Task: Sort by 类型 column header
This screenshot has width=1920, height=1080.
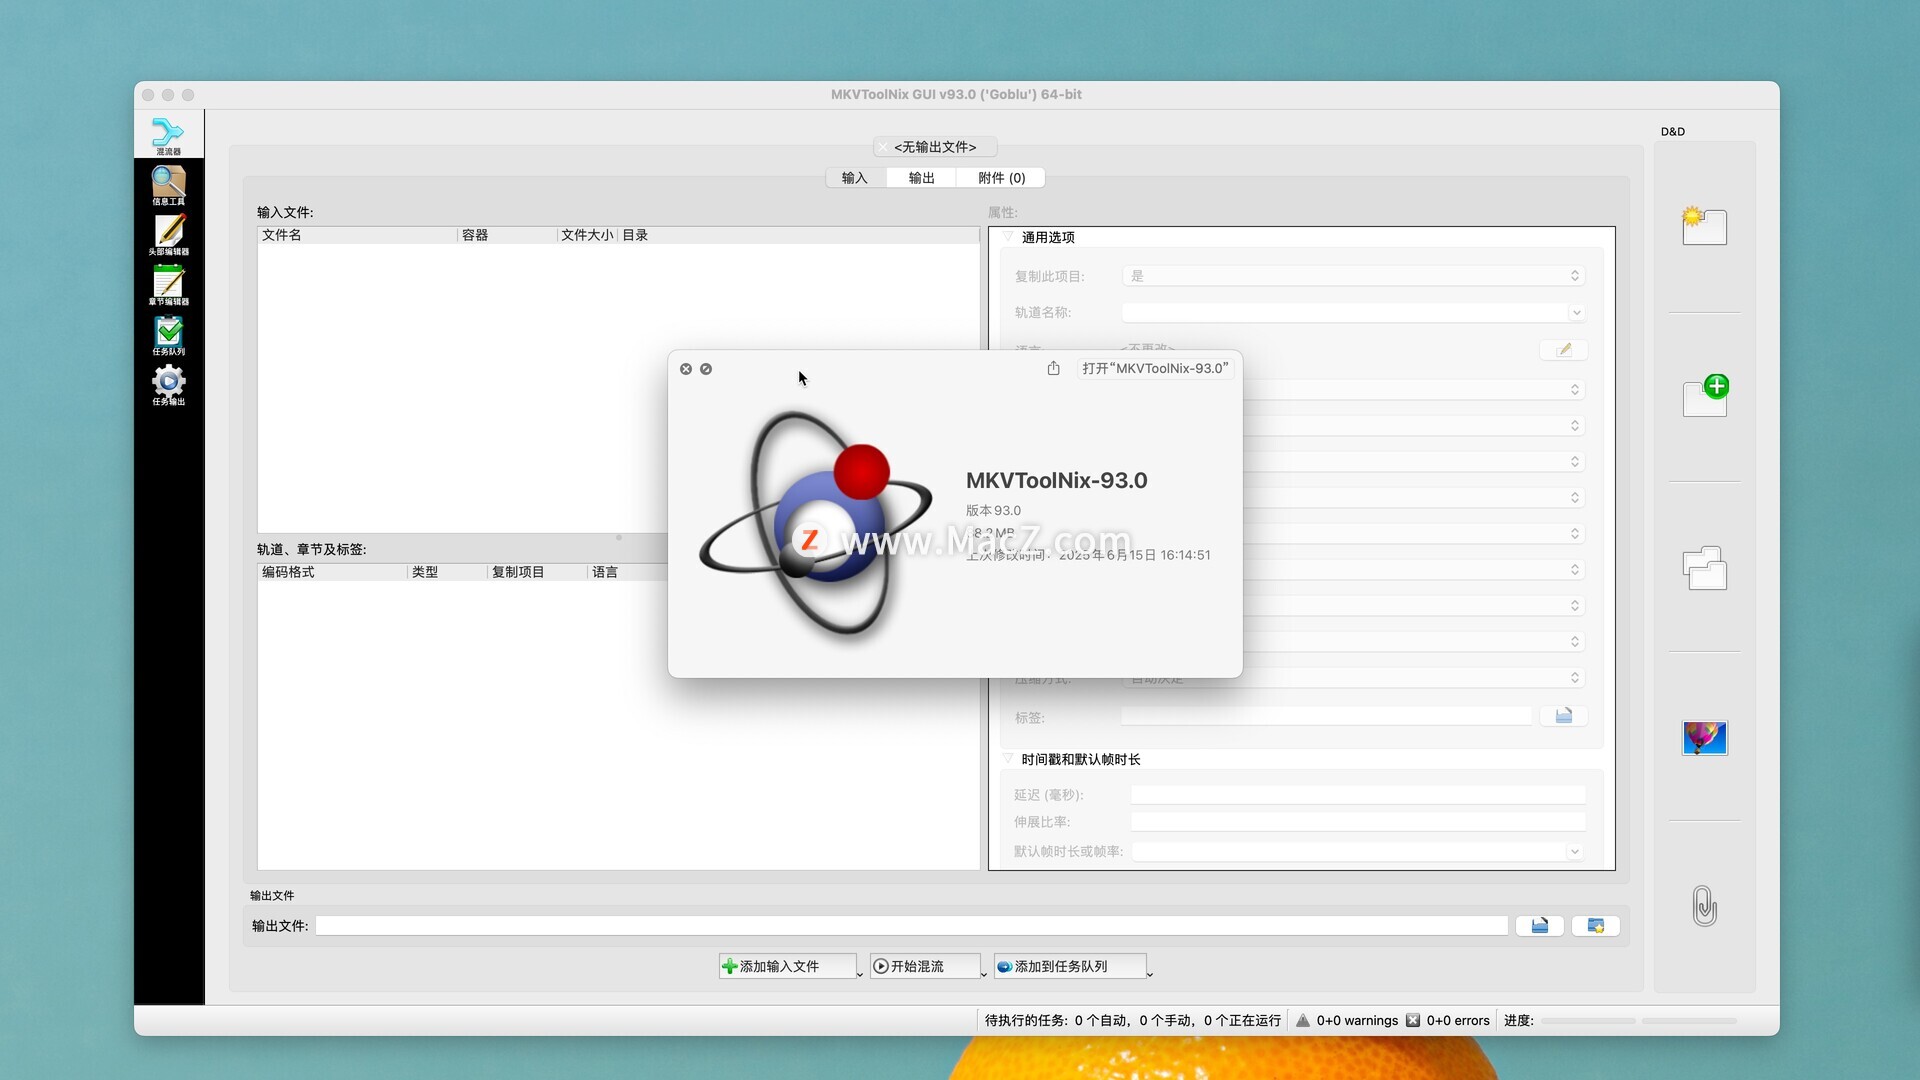Action: 447,572
